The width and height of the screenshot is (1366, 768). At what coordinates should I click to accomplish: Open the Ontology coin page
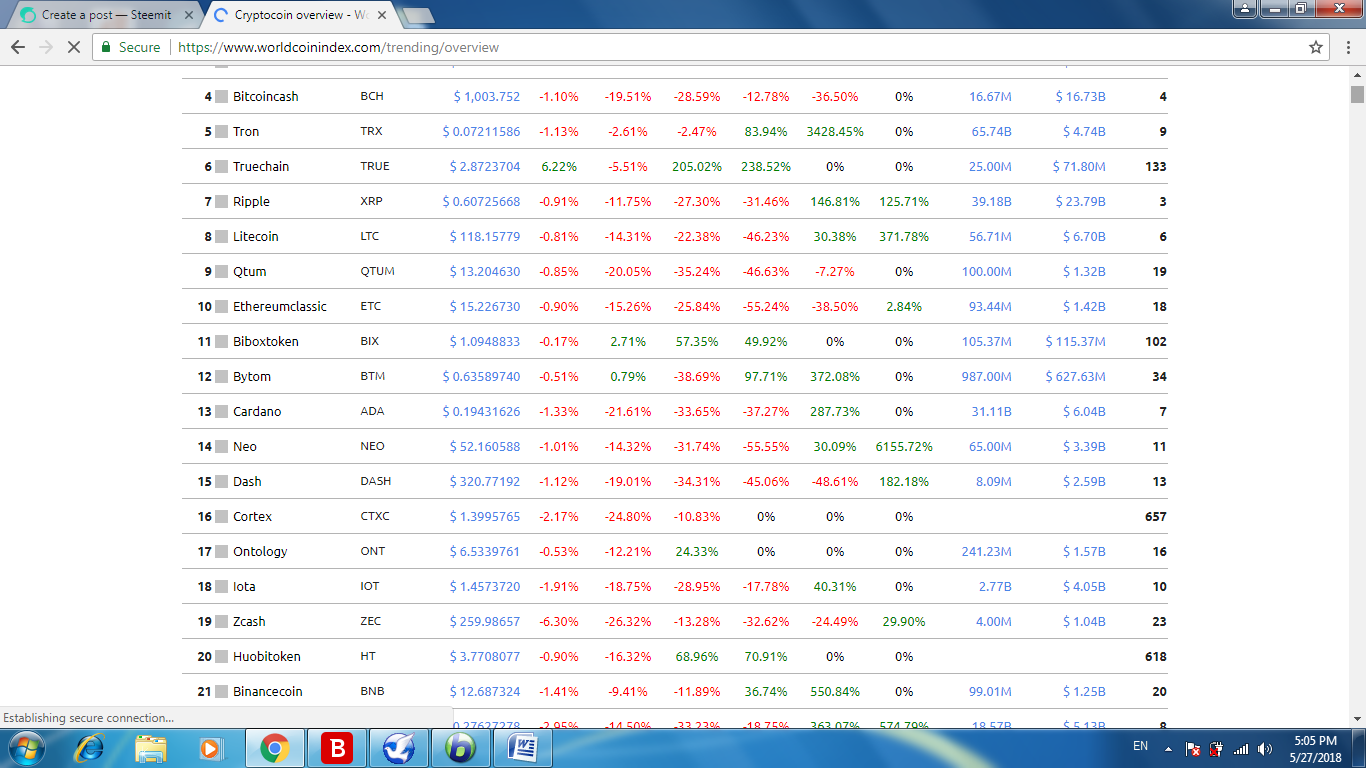[260, 552]
